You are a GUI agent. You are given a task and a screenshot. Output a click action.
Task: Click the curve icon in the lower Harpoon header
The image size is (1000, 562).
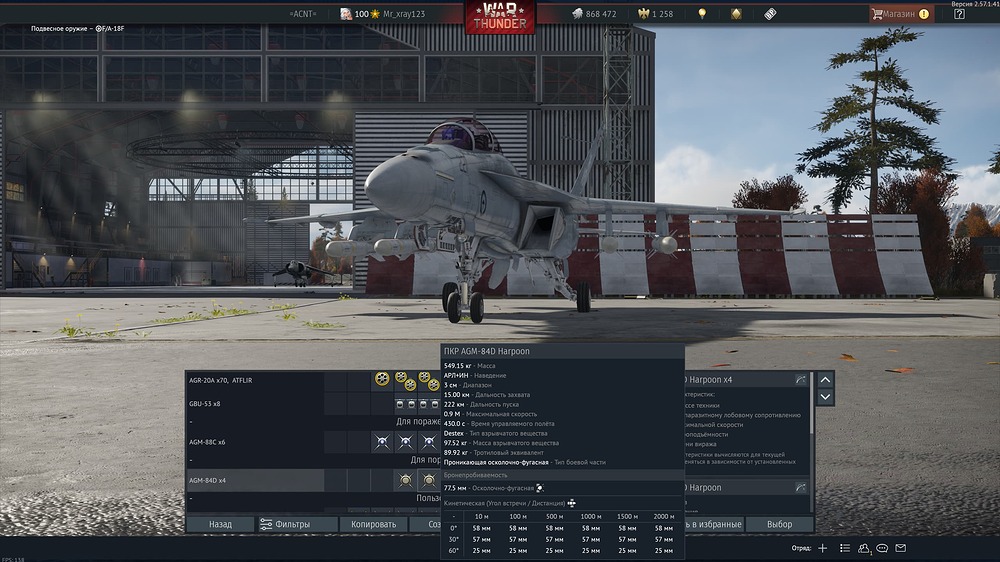pyautogui.click(x=800, y=487)
